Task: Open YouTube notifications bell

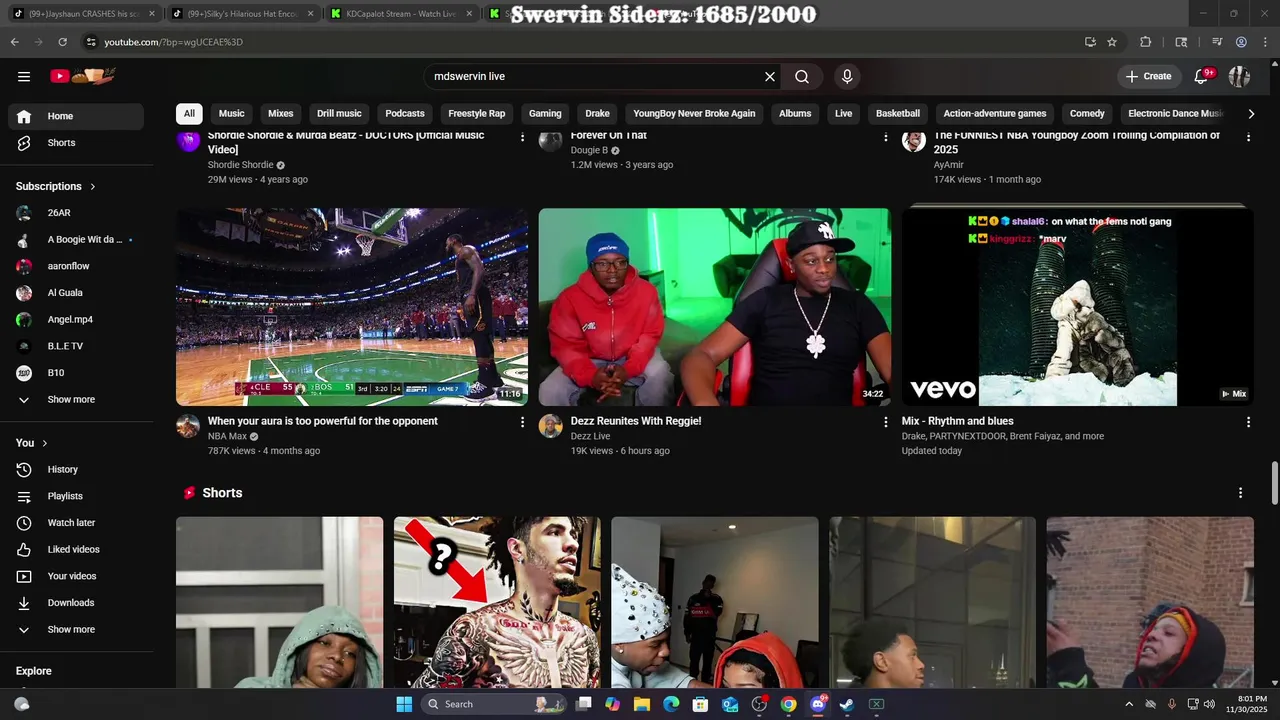Action: 1203,76
